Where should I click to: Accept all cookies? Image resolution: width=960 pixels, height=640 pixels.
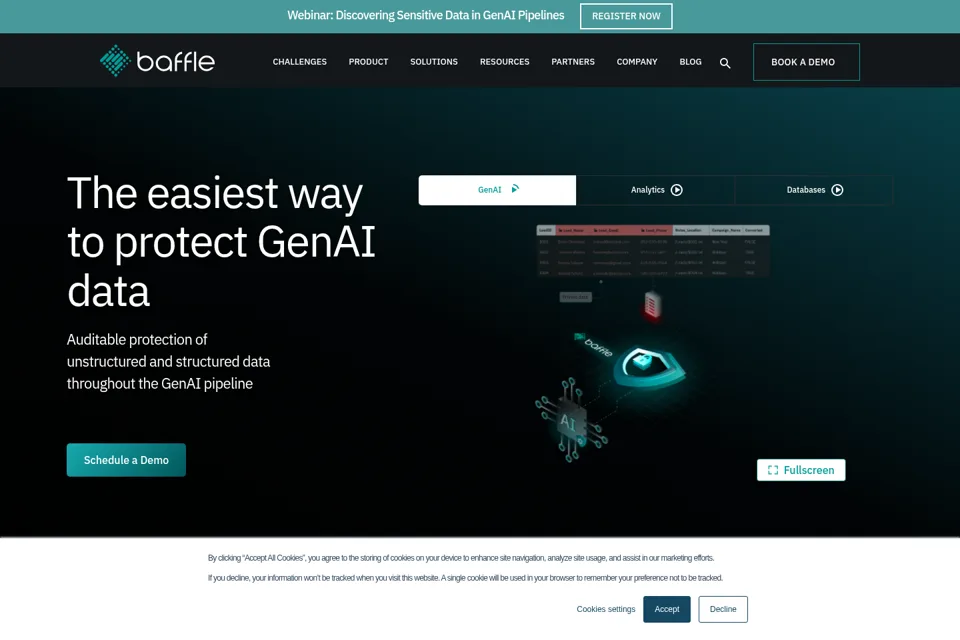[667, 609]
